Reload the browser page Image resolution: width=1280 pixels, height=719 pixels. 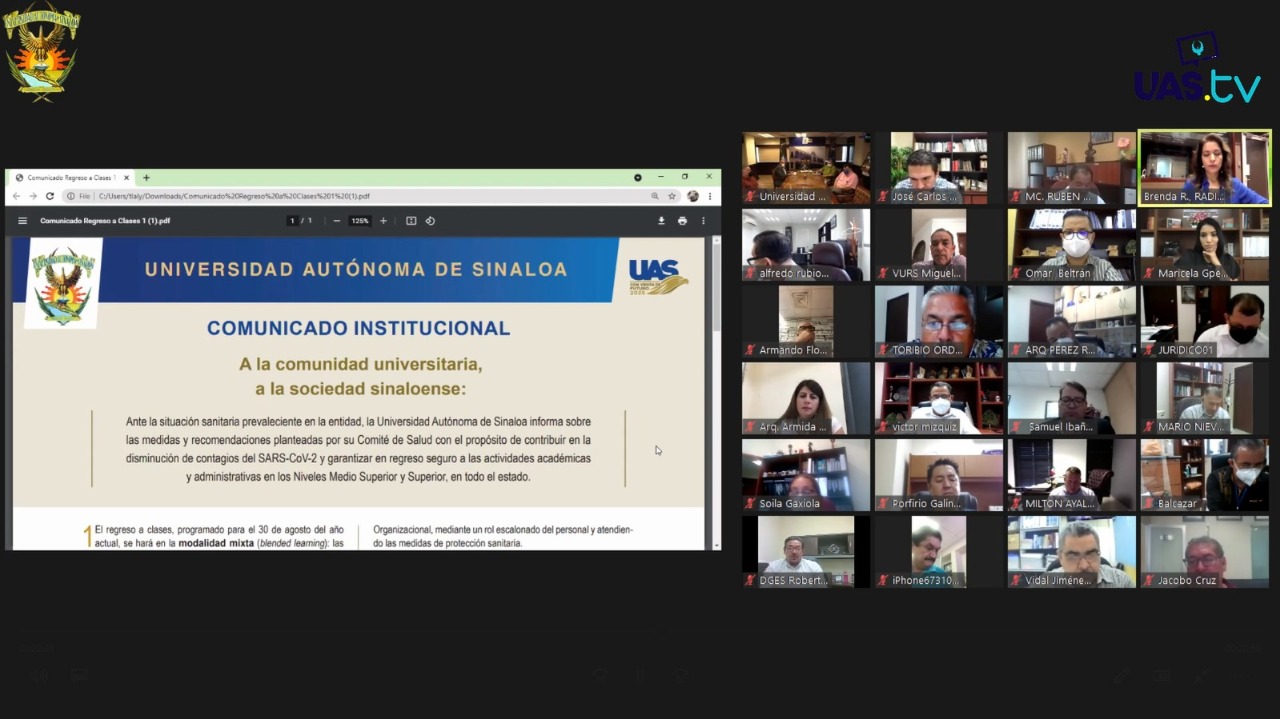[x=50, y=196]
